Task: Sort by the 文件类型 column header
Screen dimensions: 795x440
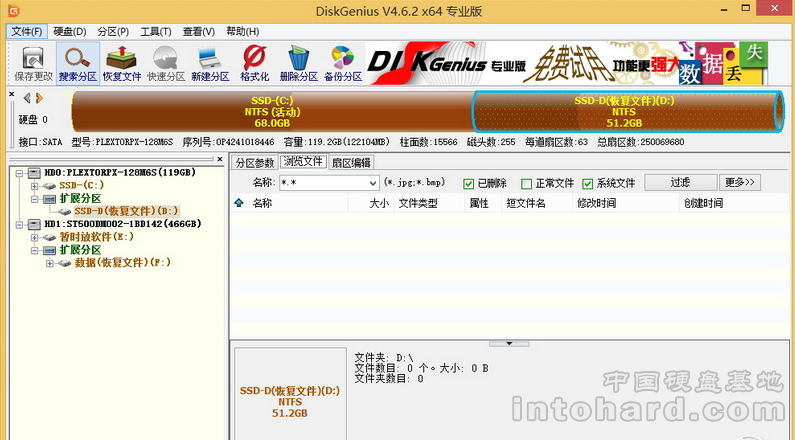Action: click(429, 203)
